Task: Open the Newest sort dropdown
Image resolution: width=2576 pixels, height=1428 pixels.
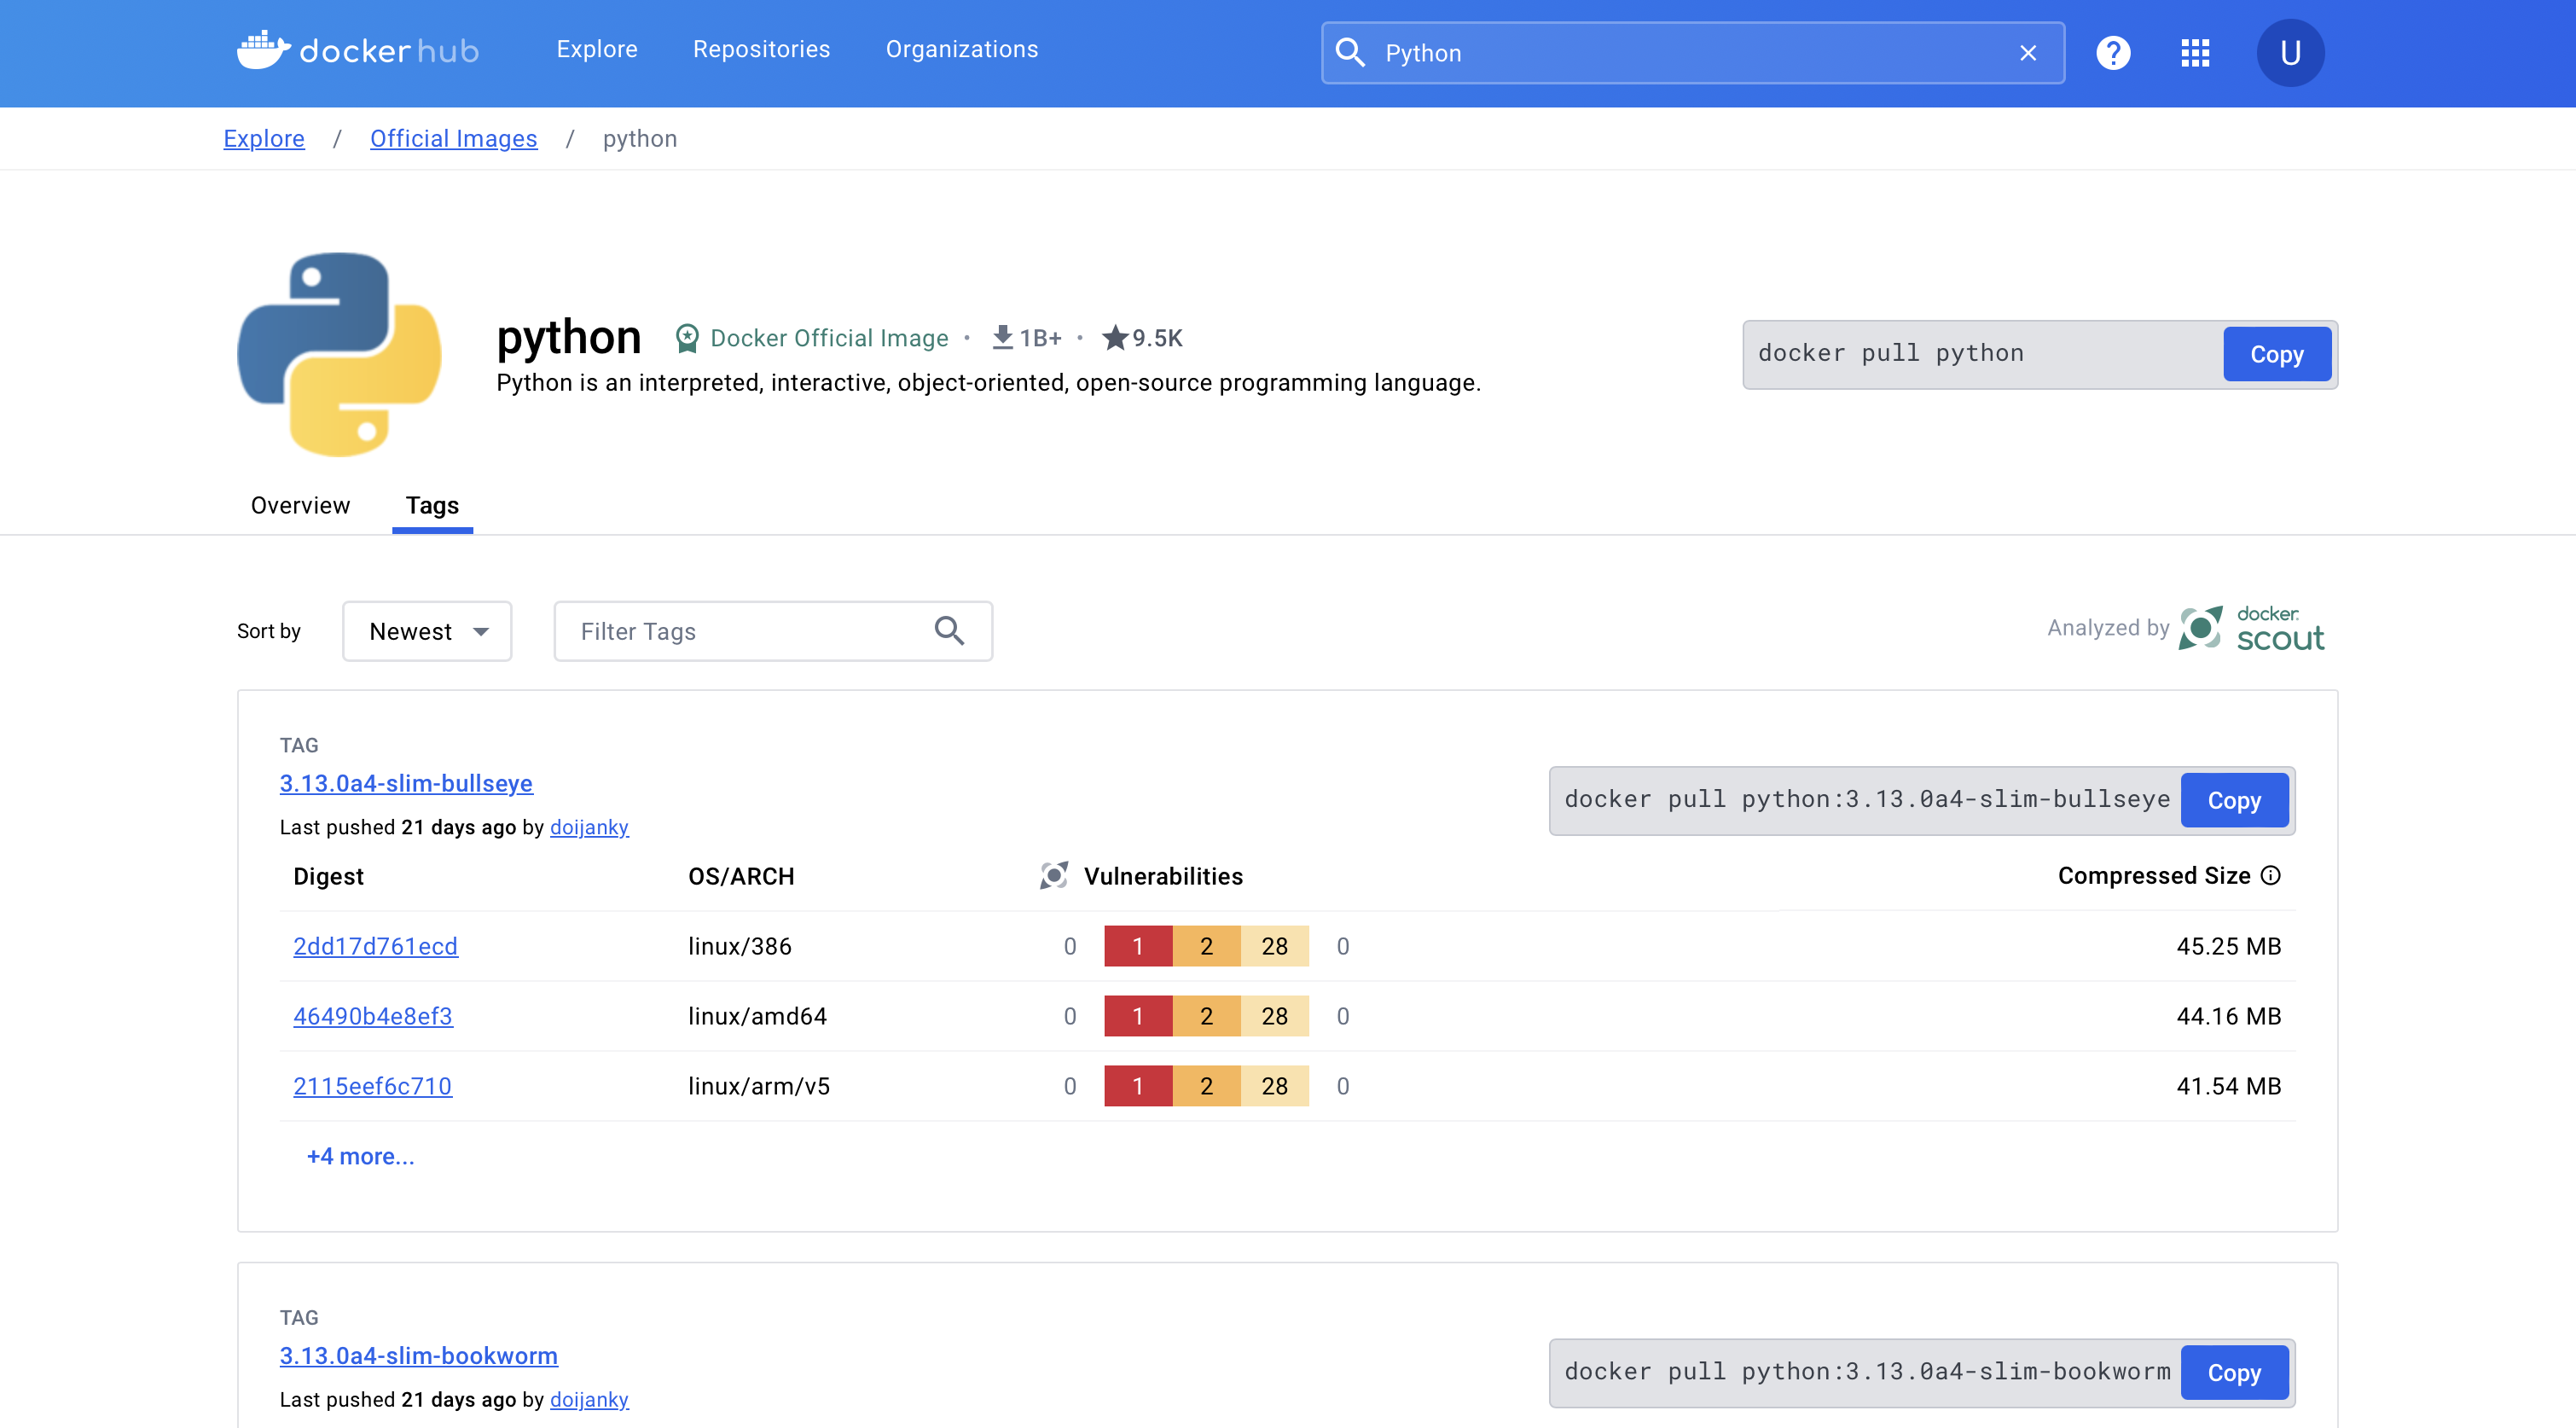Action: pos(427,631)
